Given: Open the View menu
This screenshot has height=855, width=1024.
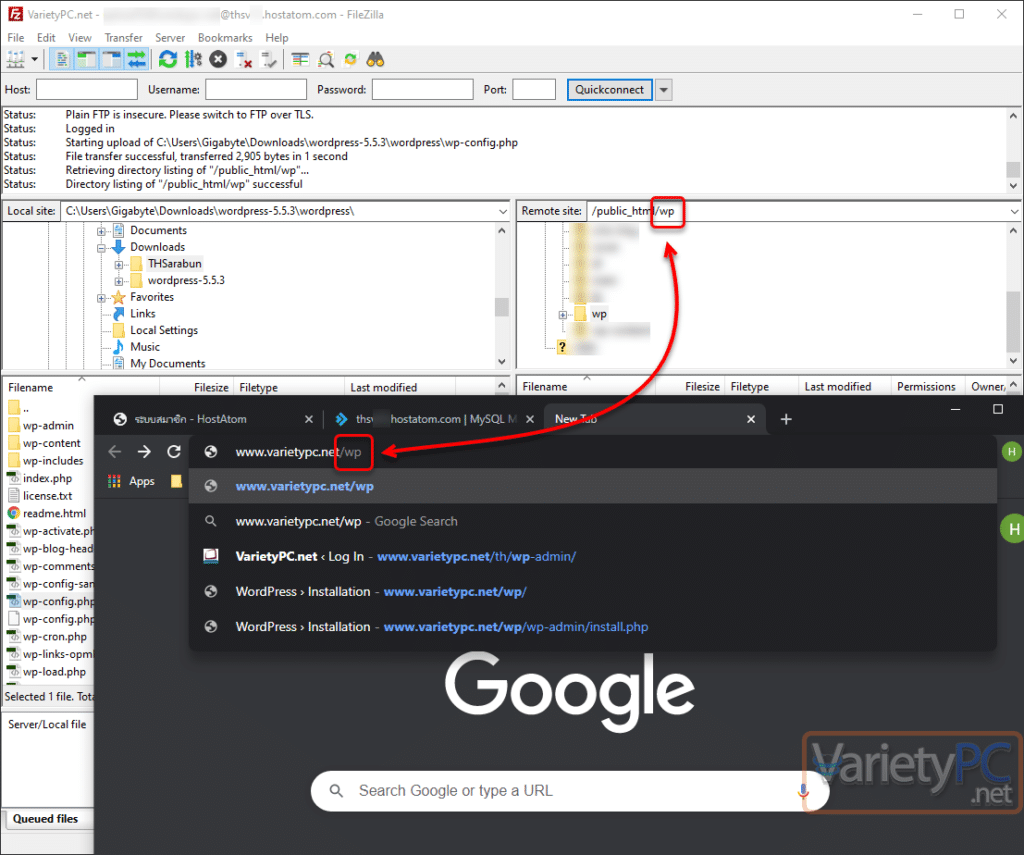Looking at the screenshot, I should tap(80, 38).
